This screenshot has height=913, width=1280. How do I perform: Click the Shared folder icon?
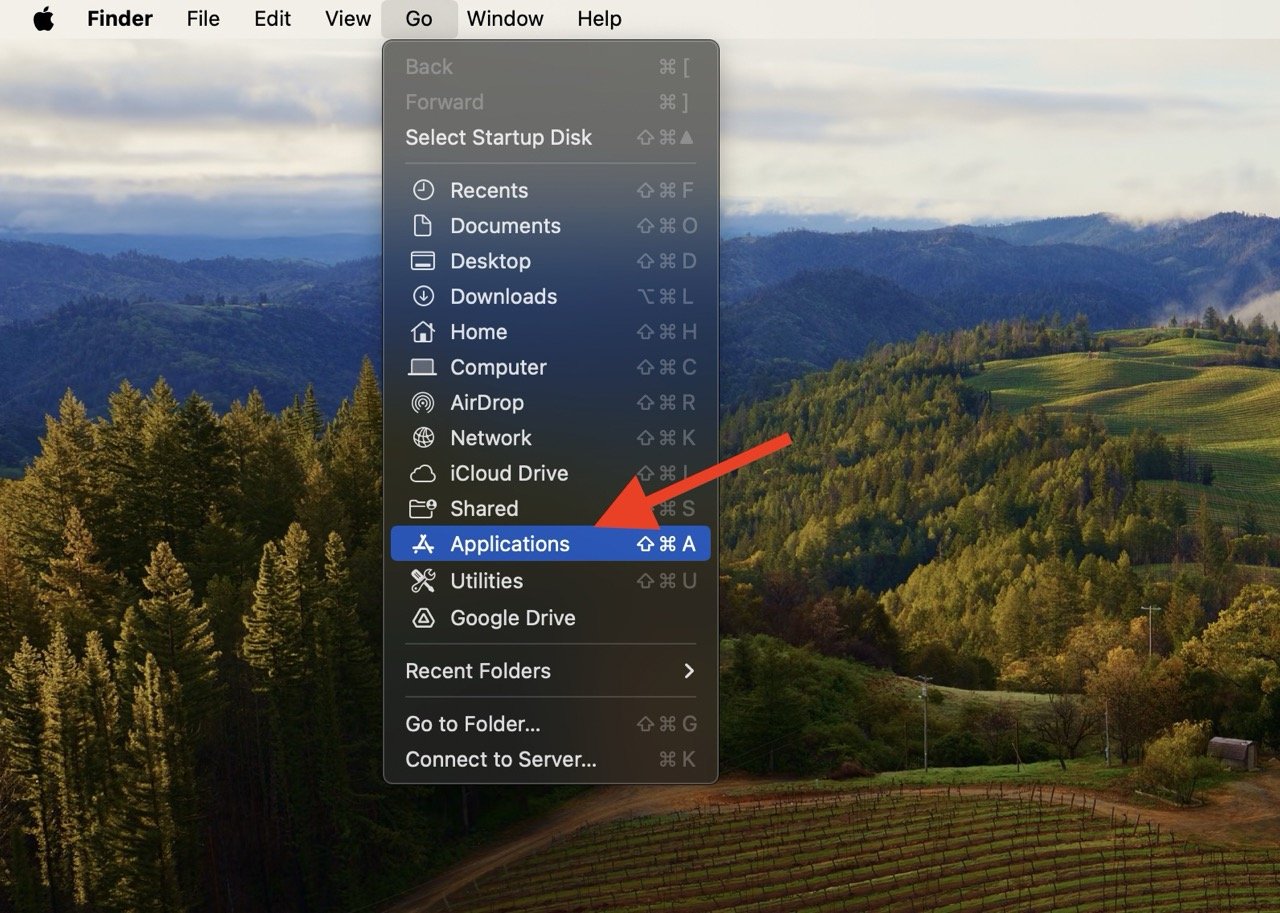pos(423,508)
